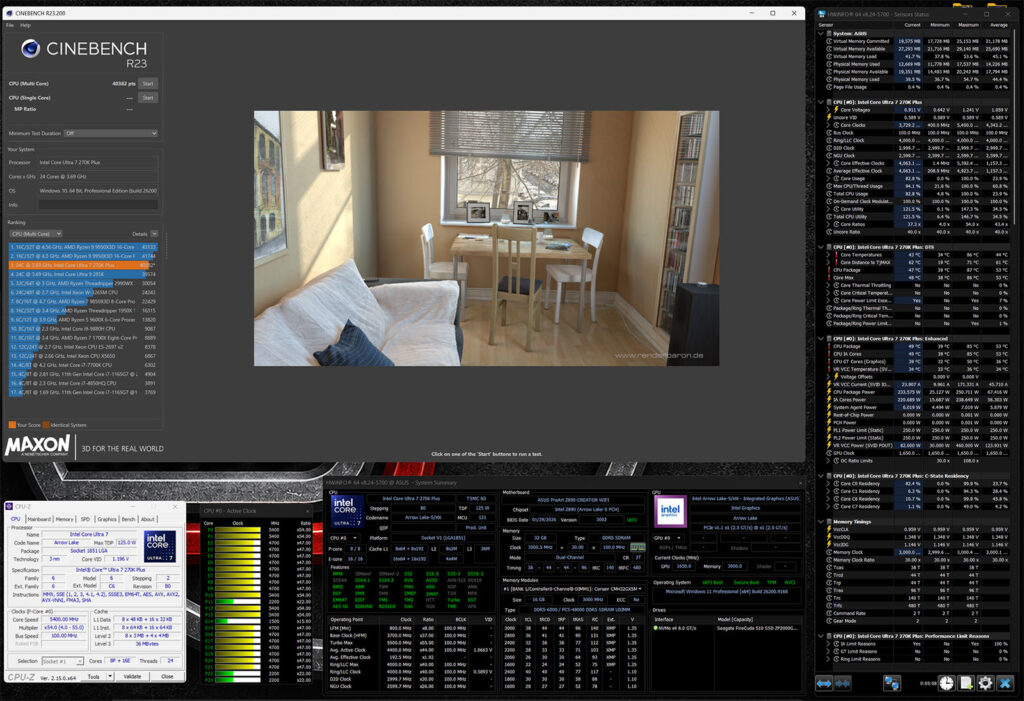1024x701 pixels.
Task: Click the HWiNFO expand-columns blue arrows icon
Action: 824,683
